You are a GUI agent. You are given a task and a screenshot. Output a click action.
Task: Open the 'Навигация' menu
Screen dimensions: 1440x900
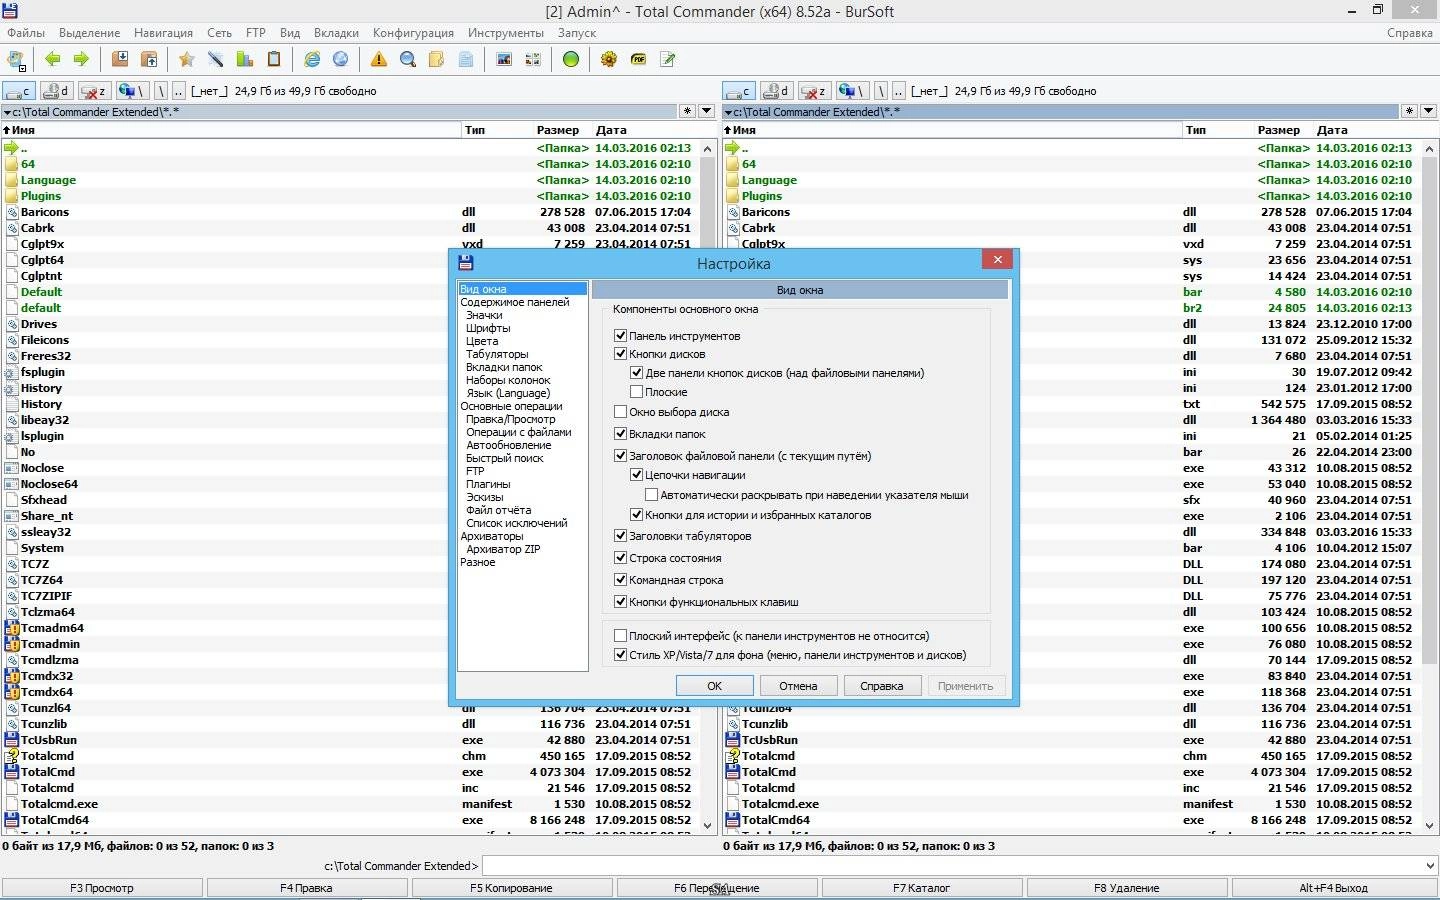coord(163,33)
